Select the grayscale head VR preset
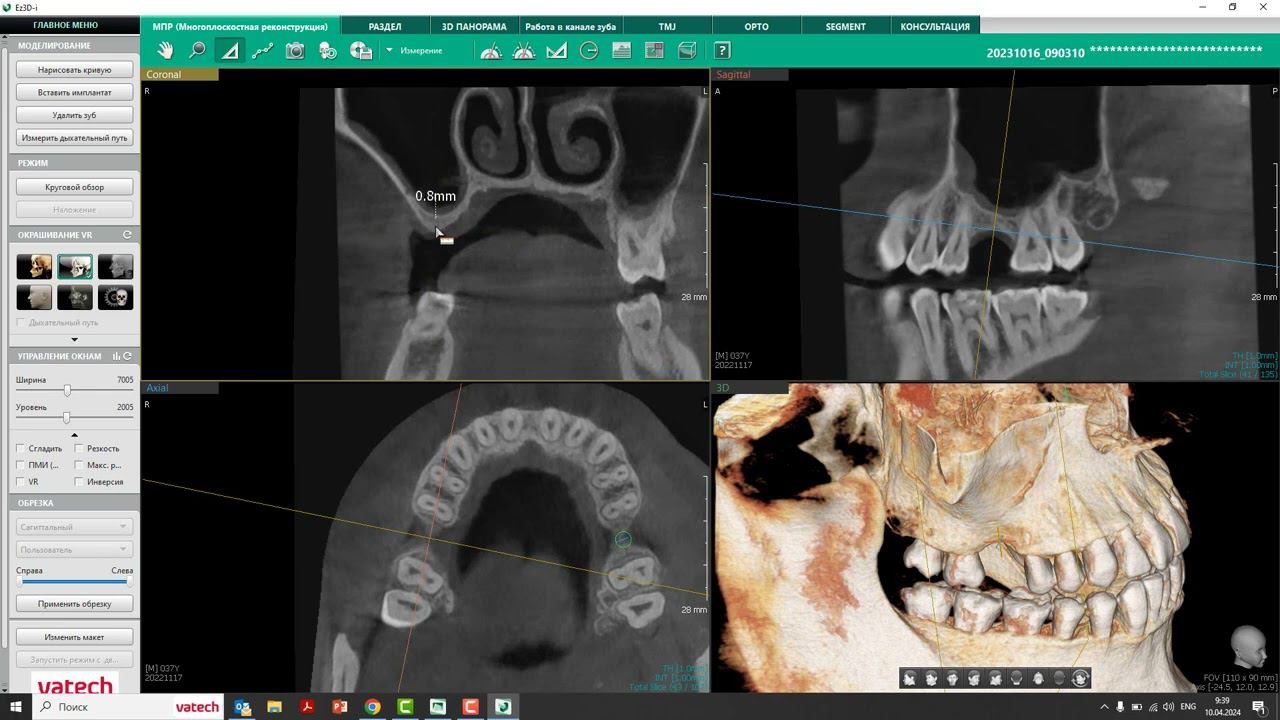This screenshot has width=1280, height=720. (115, 267)
